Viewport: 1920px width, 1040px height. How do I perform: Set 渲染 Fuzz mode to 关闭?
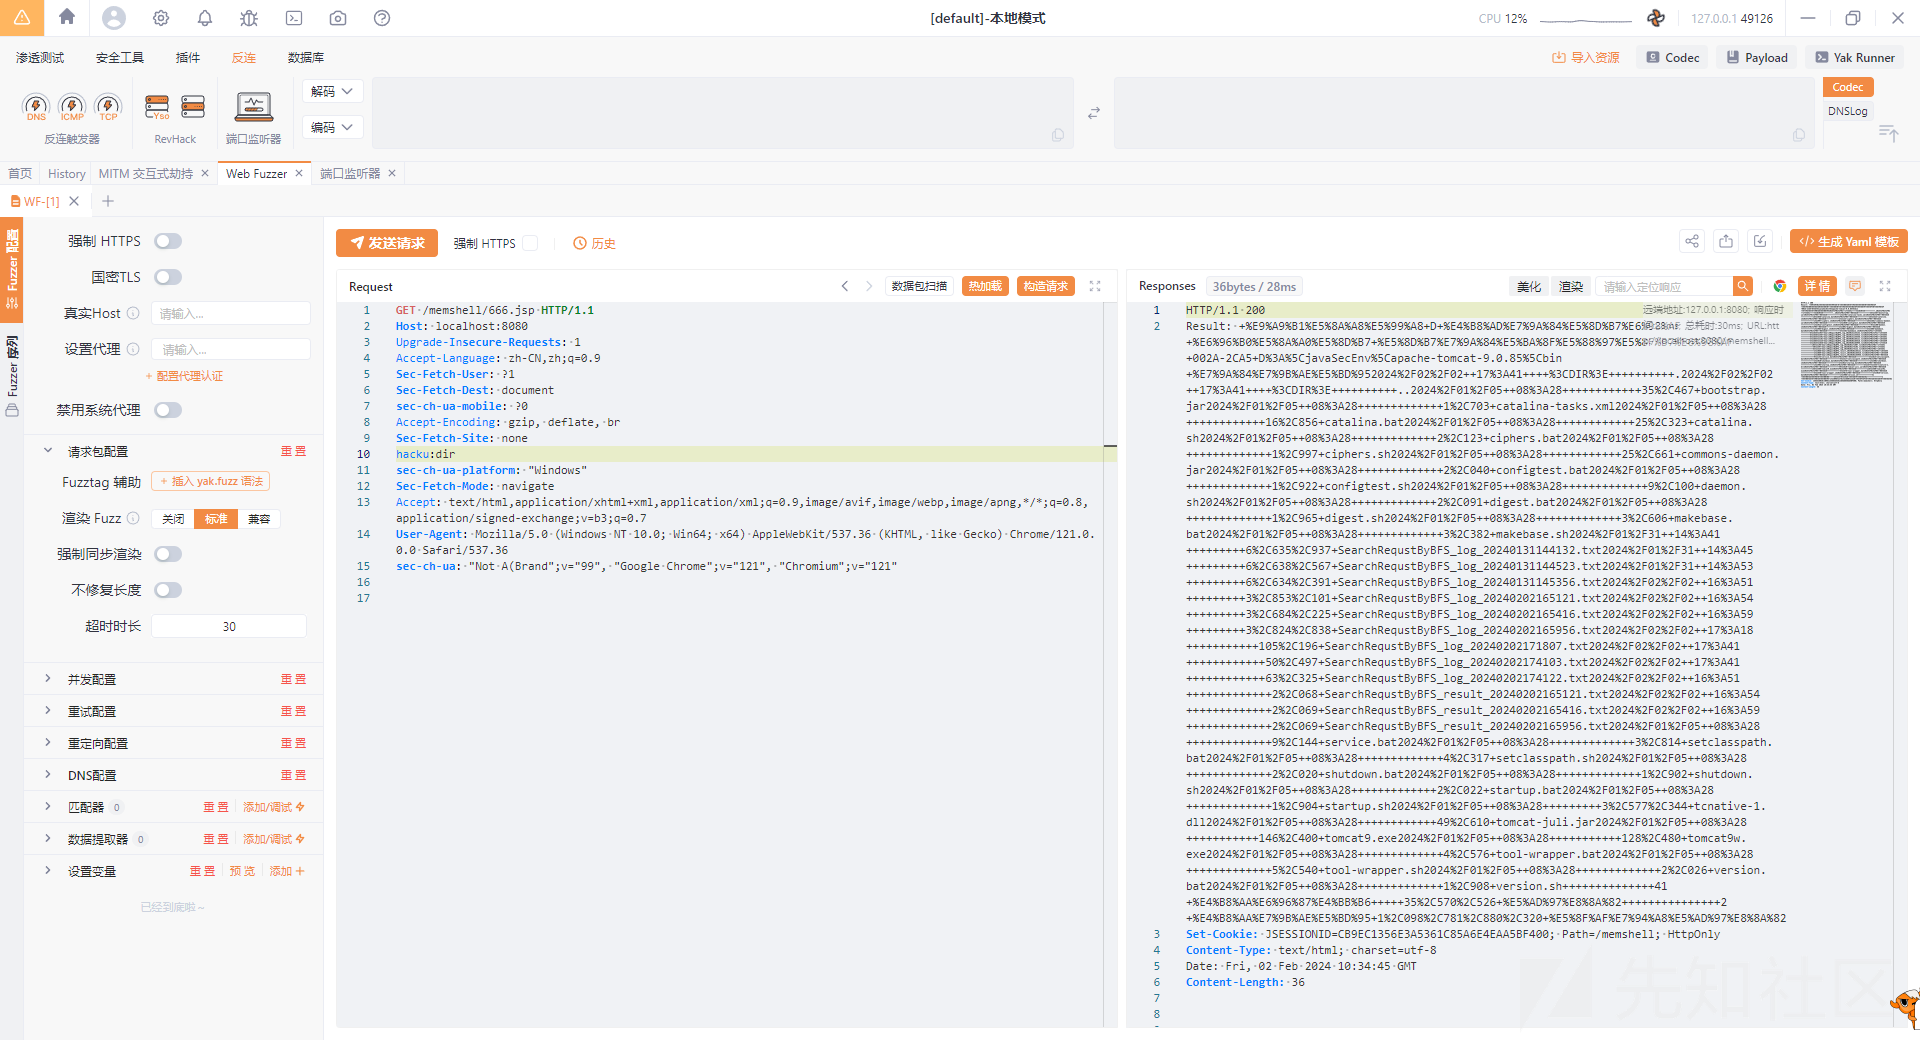(x=173, y=519)
